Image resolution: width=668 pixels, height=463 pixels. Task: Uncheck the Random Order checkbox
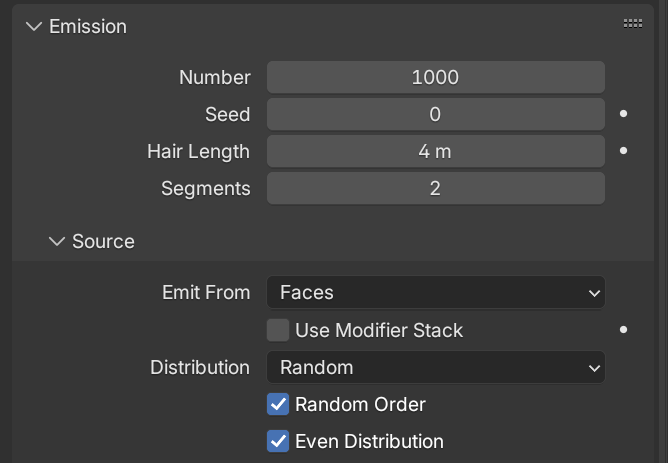(278, 404)
